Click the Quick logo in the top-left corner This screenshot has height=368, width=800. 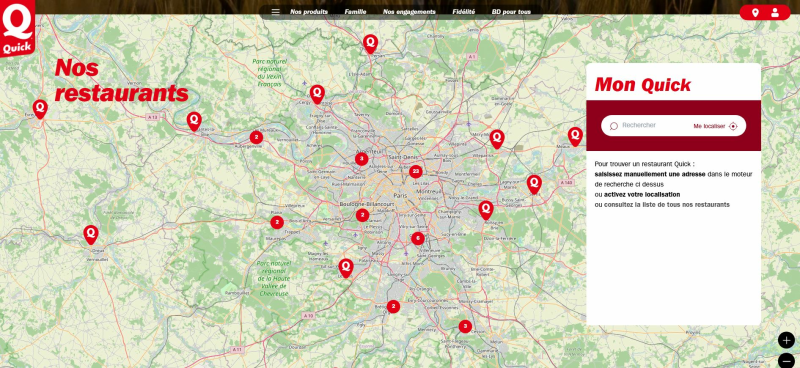click(17, 28)
